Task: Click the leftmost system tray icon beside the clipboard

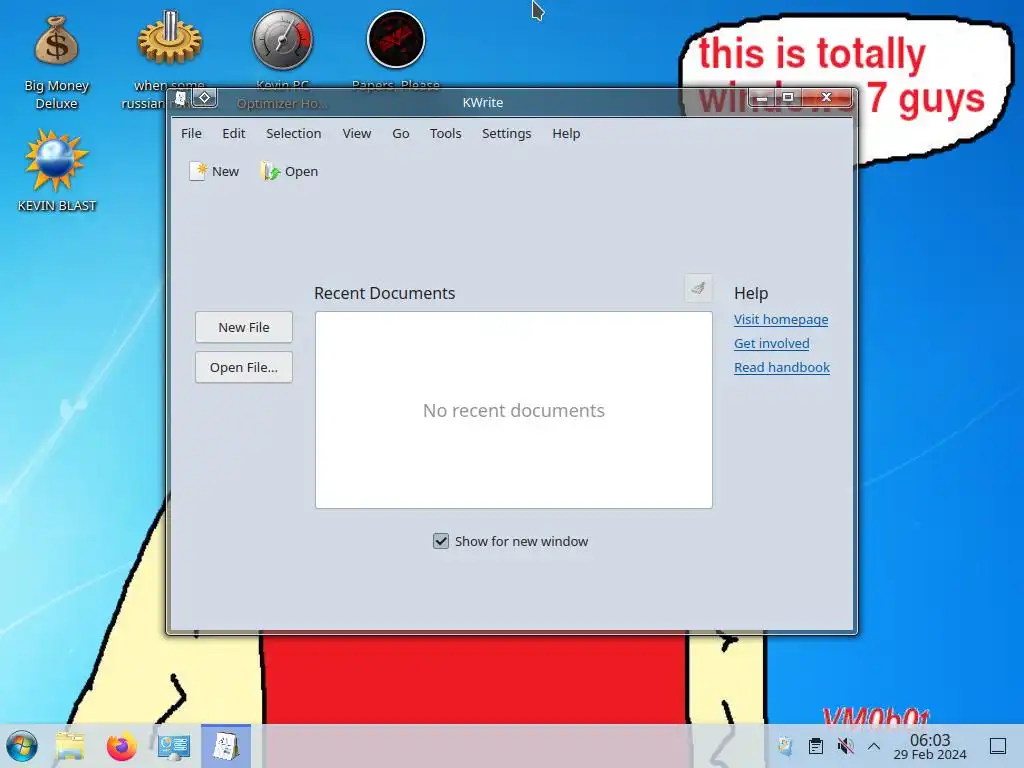Action: coord(786,746)
